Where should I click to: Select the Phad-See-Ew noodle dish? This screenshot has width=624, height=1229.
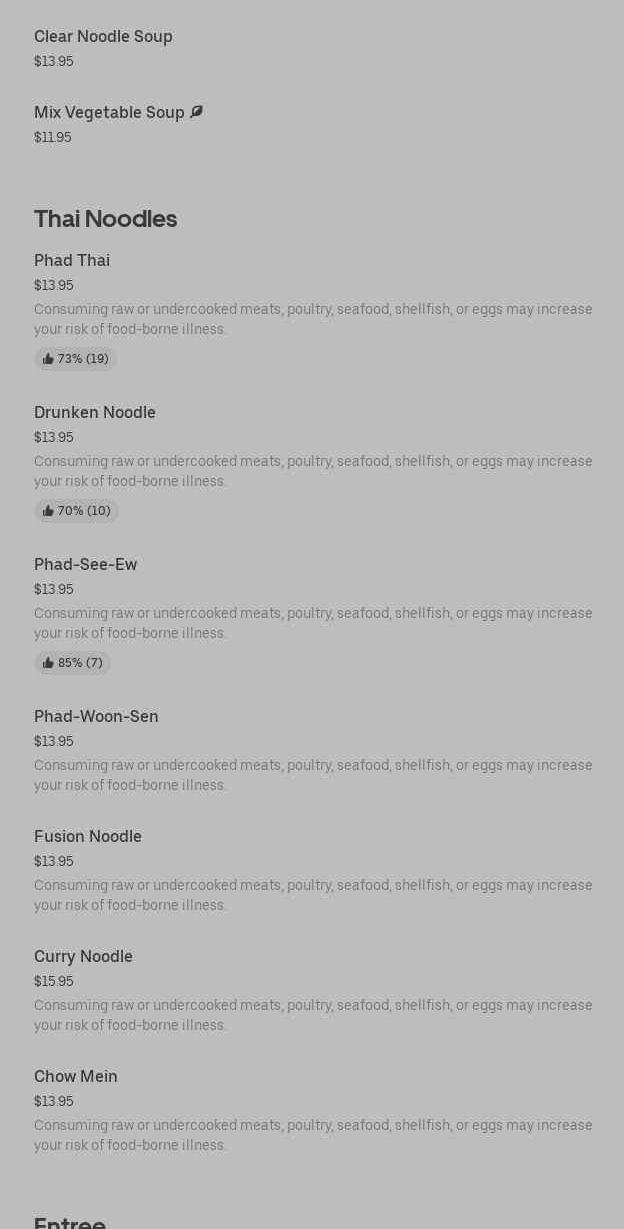[86, 565]
